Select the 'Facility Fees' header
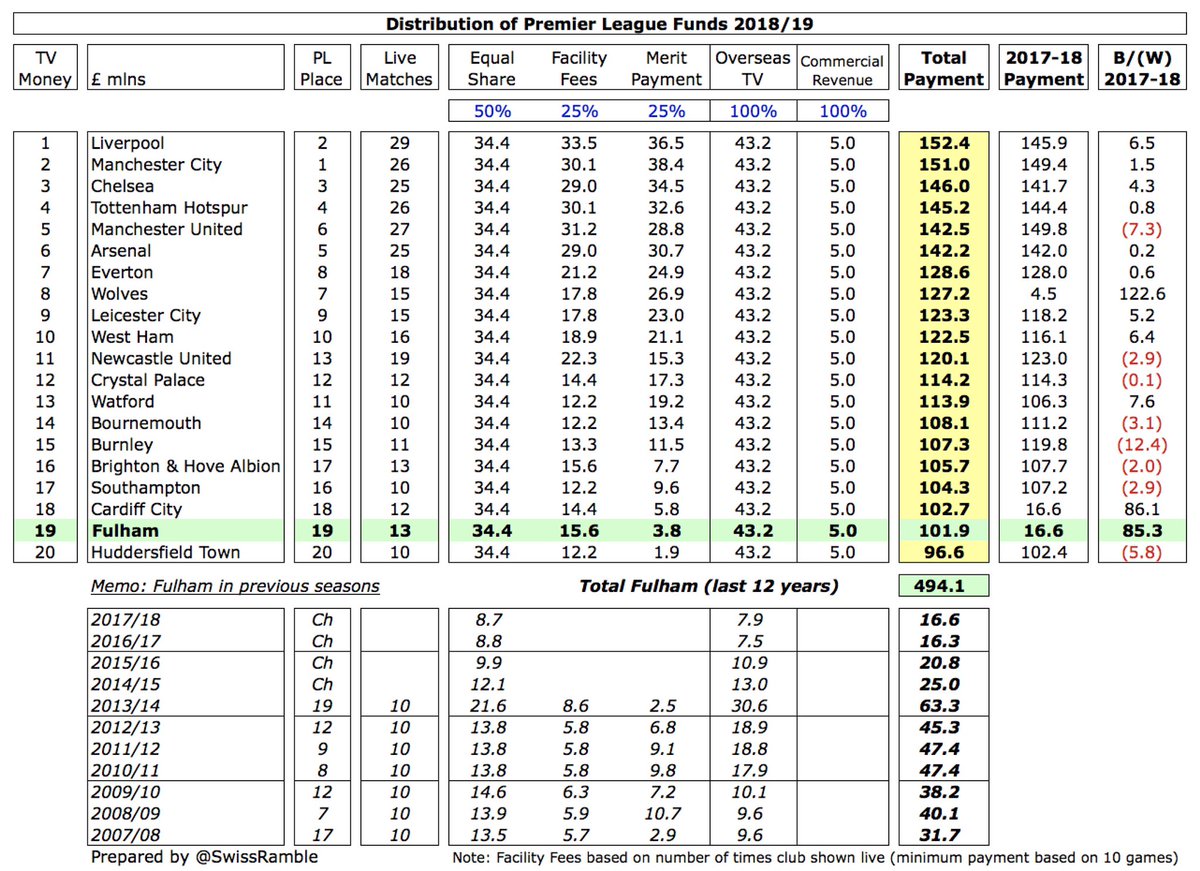Viewport: 1200px width, 871px height. [x=579, y=69]
